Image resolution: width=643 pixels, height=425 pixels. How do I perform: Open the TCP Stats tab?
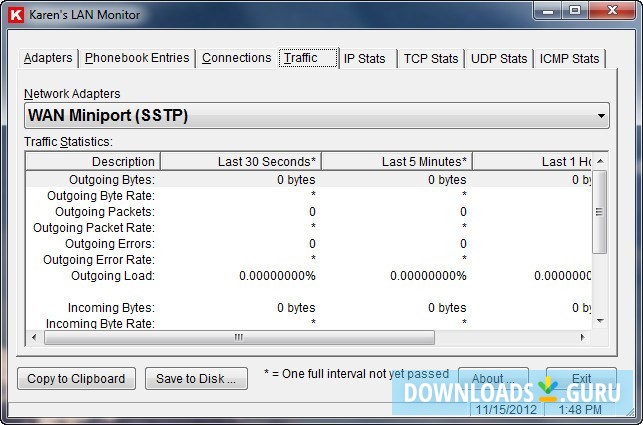(431, 59)
